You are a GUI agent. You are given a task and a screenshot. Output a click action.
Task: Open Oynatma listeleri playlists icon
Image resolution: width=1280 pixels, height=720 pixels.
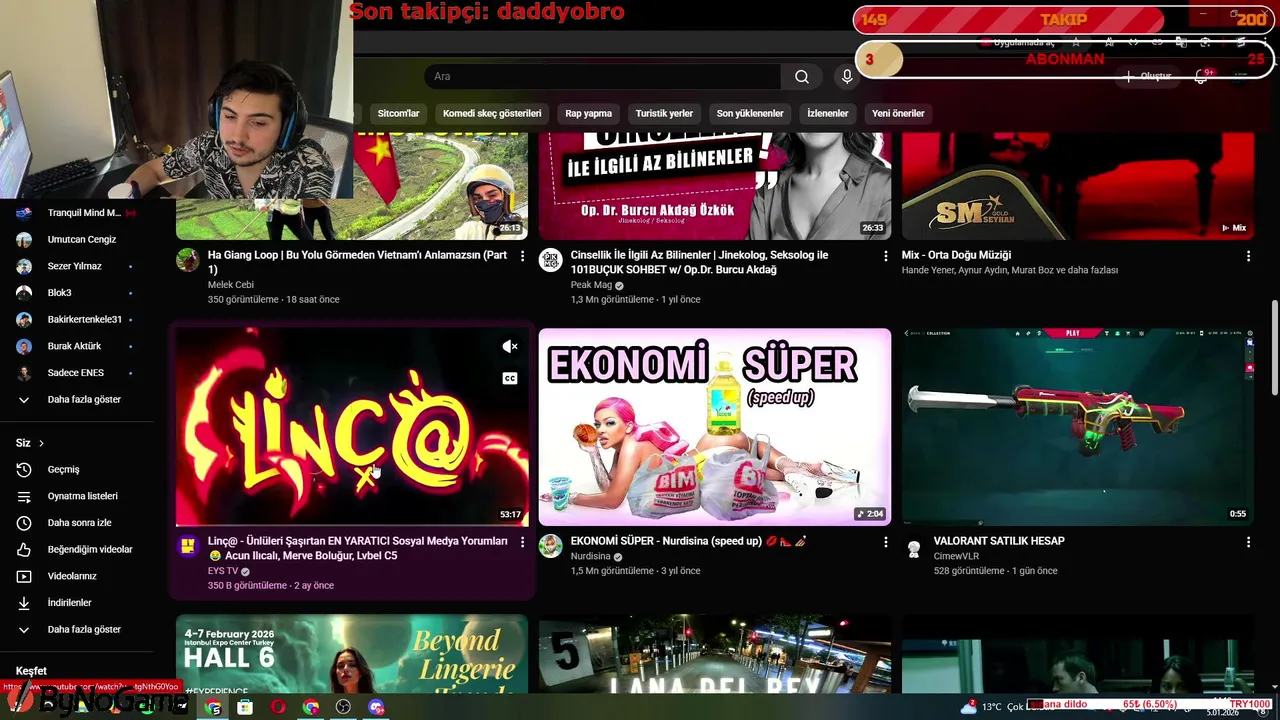pos(24,496)
